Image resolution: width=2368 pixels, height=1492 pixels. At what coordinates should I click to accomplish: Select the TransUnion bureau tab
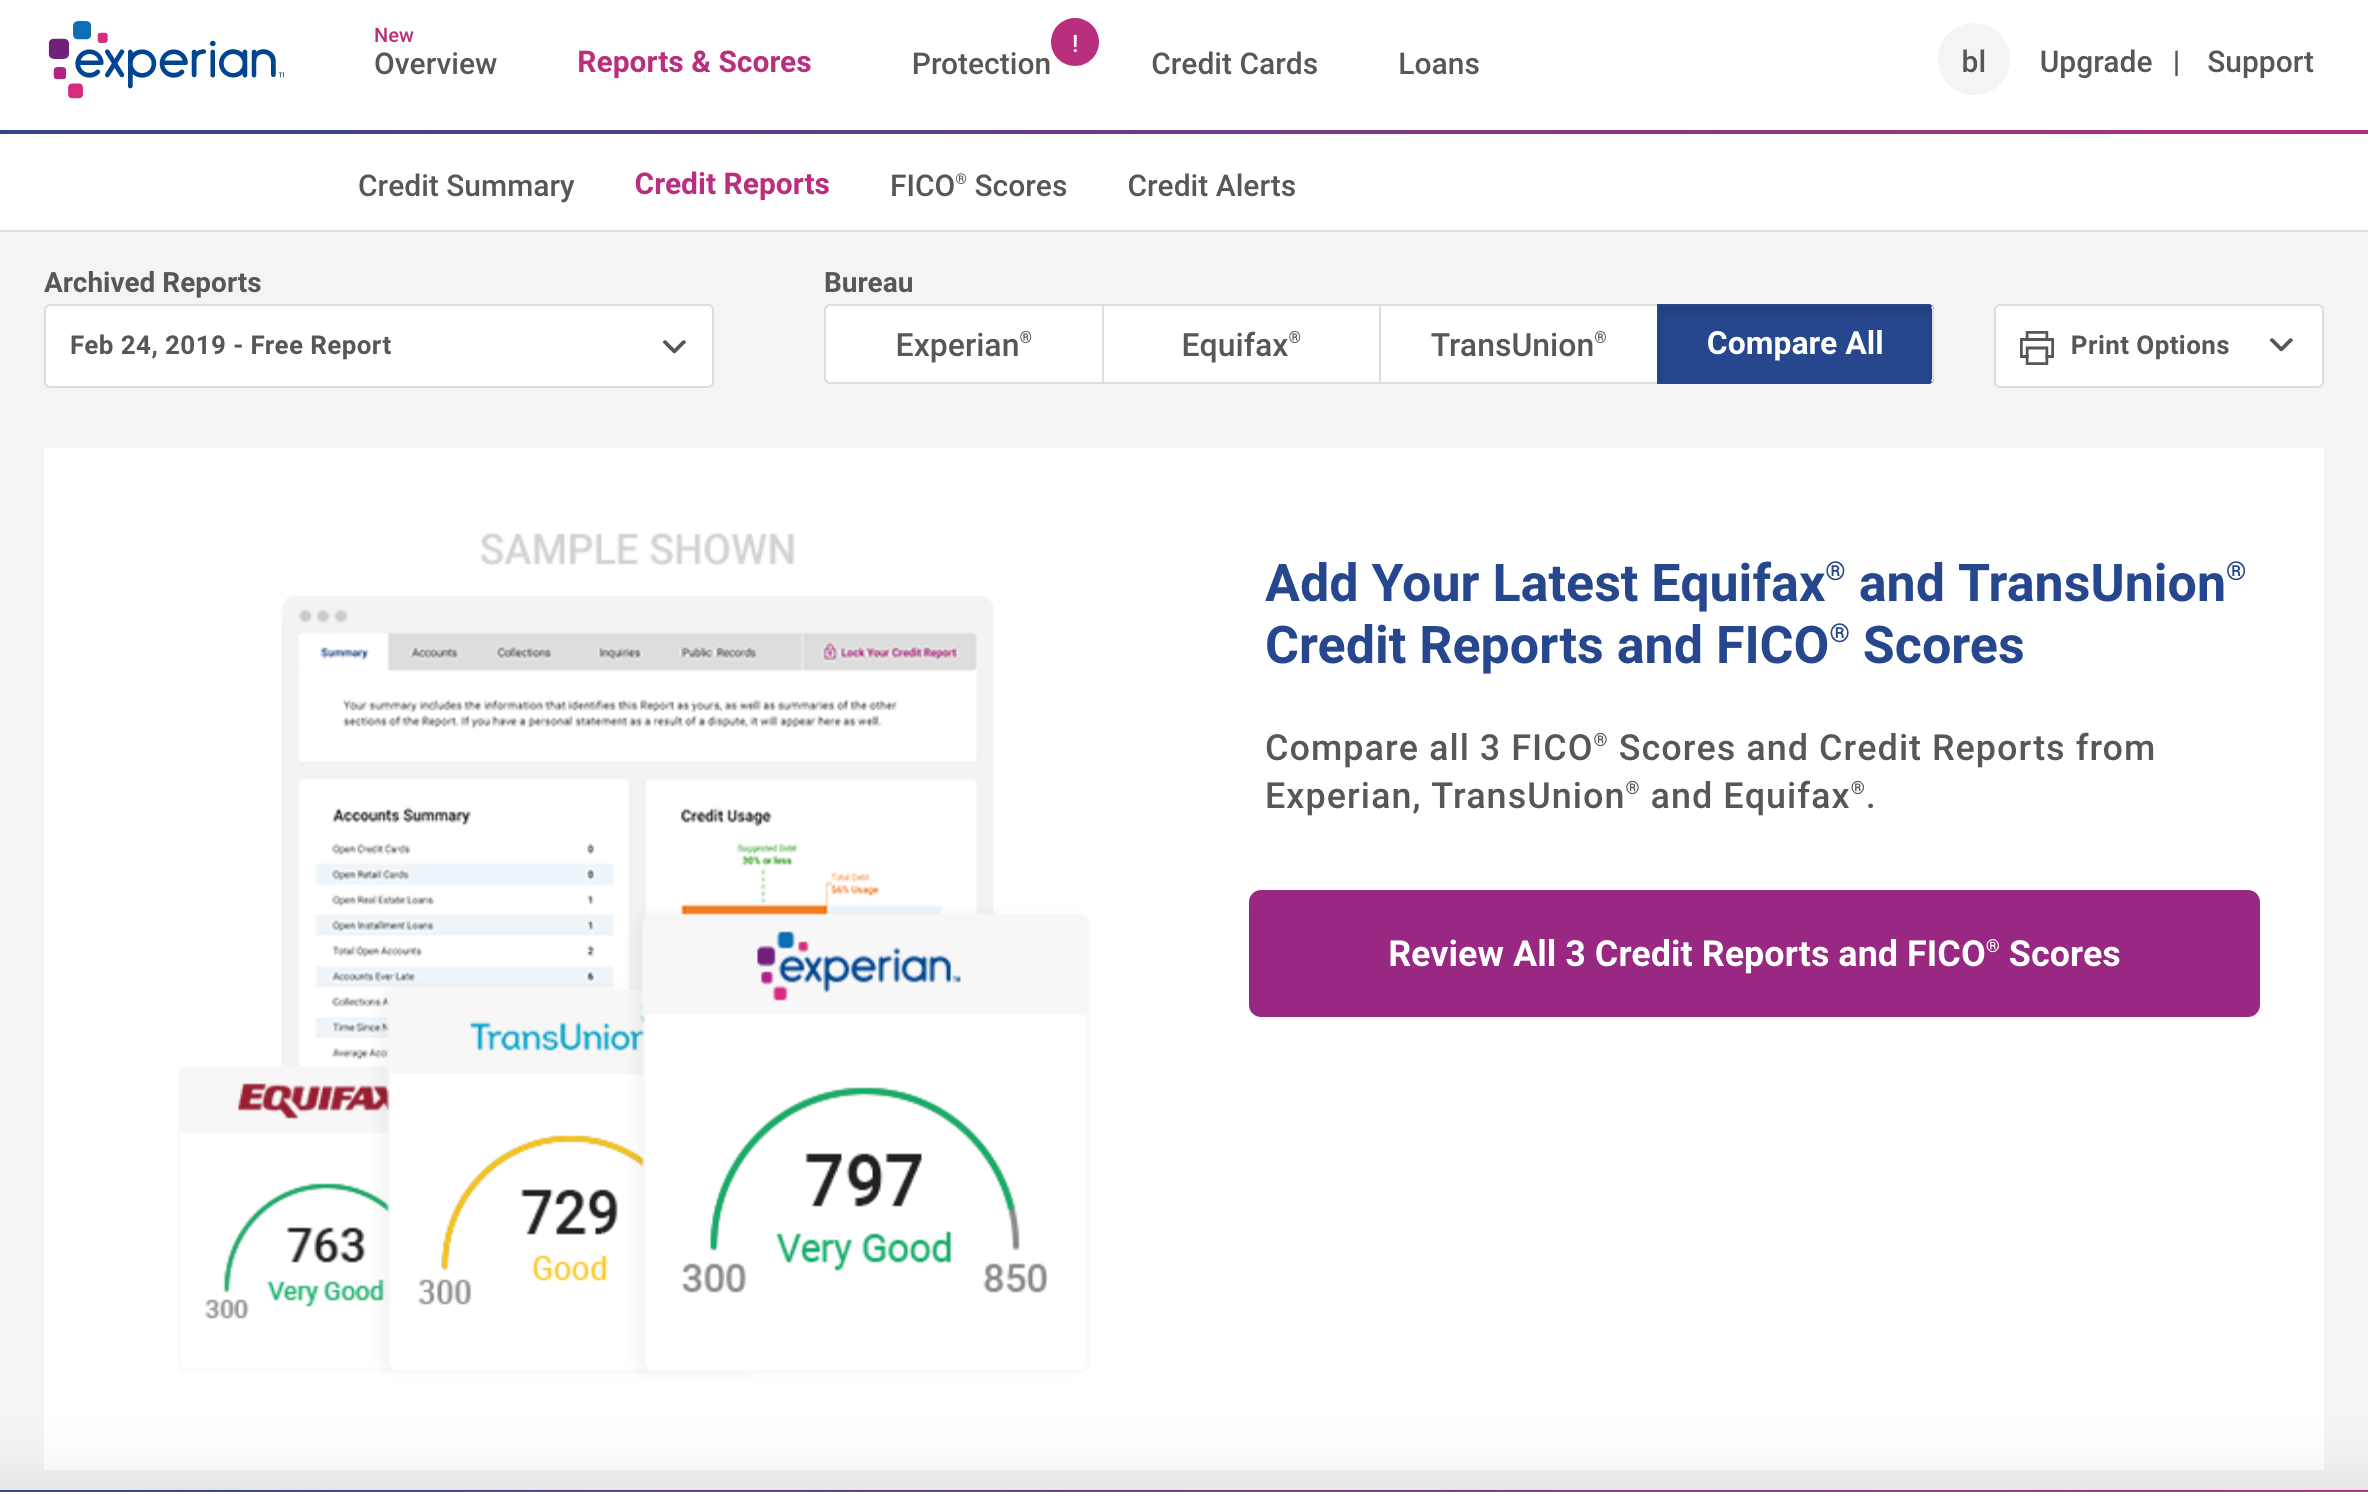coord(1517,344)
